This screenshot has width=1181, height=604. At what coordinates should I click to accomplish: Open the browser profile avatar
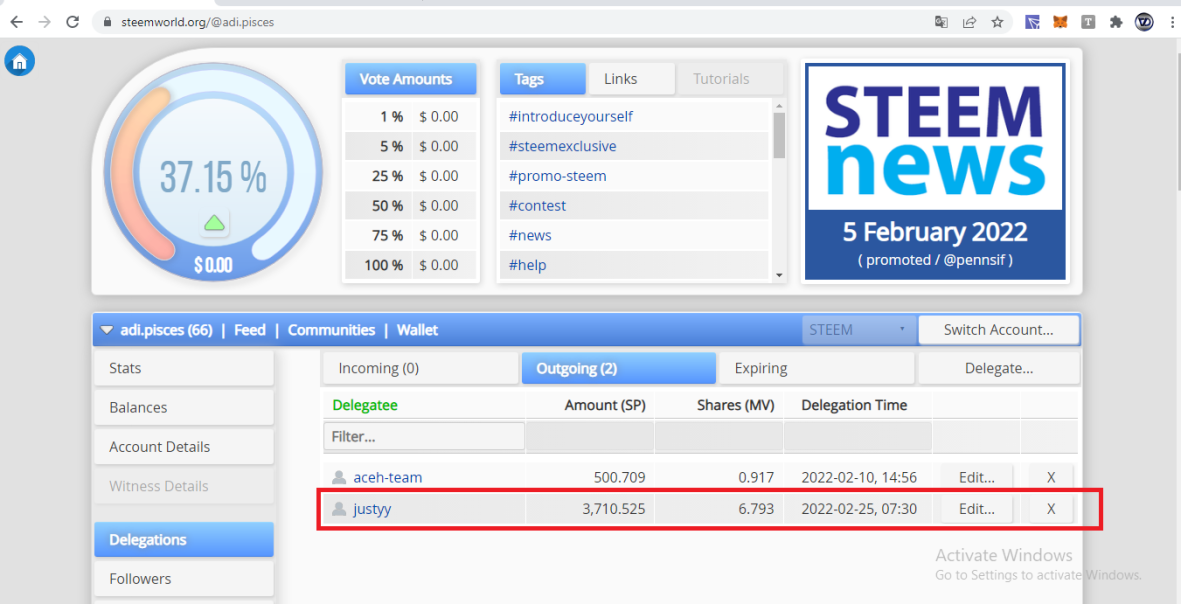(1144, 22)
